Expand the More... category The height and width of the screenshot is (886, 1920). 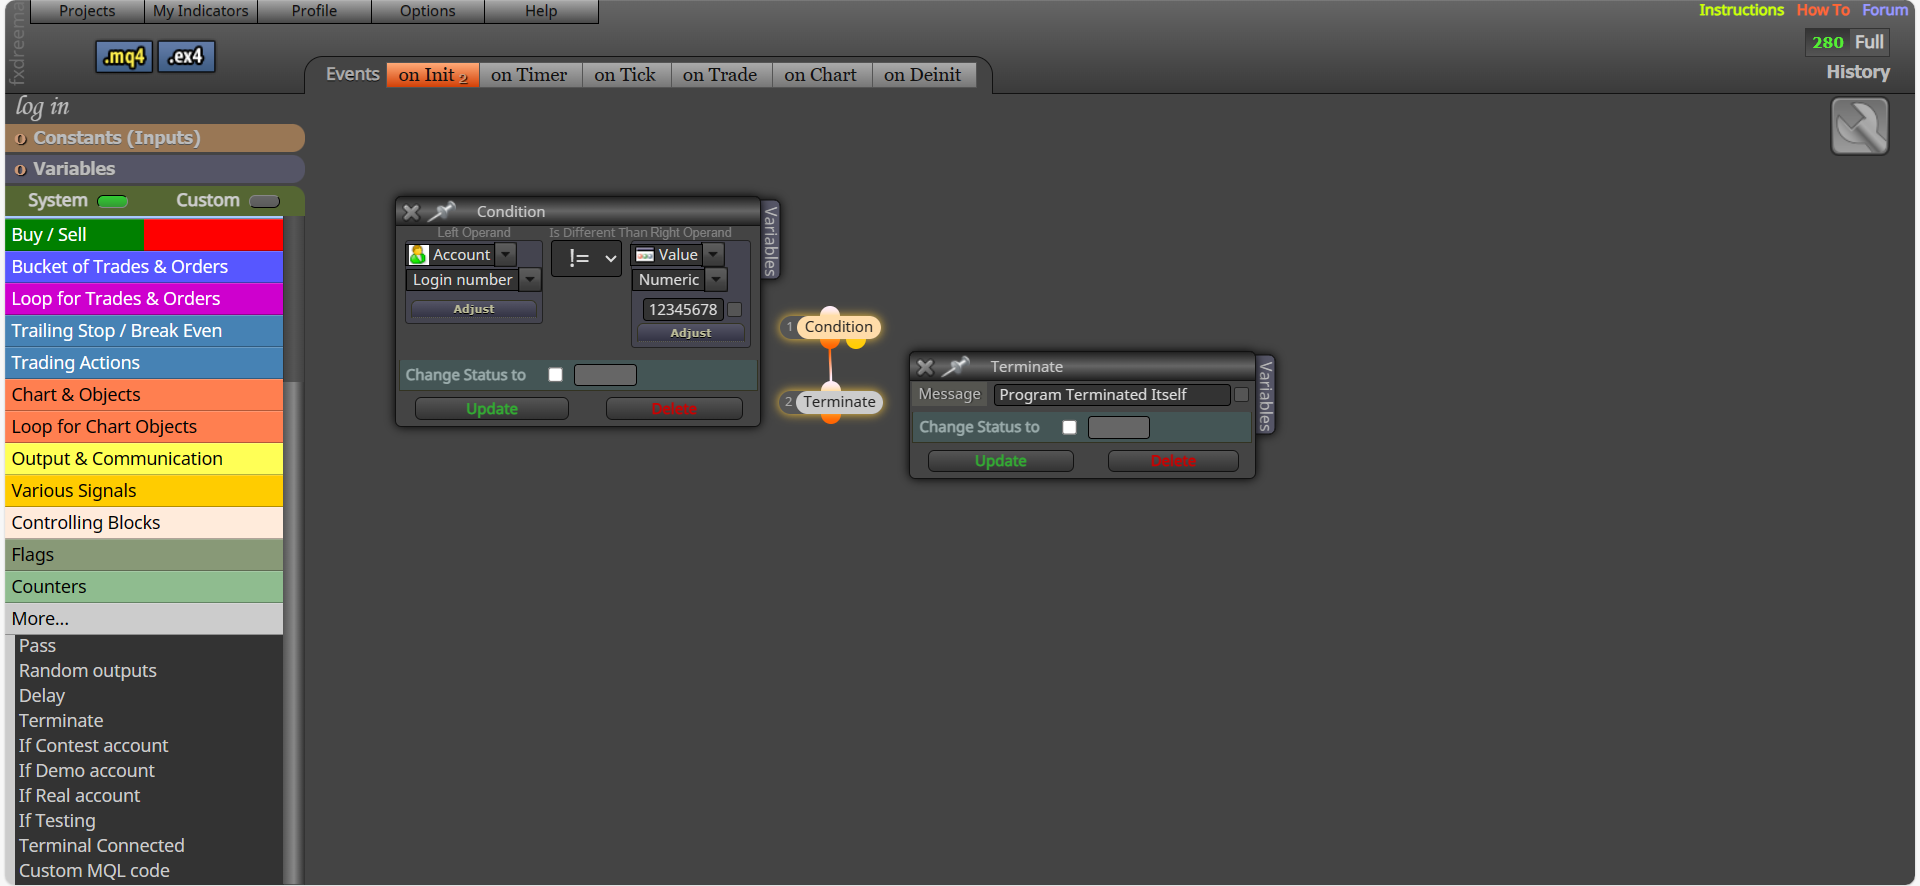click(x=144, y=619)
